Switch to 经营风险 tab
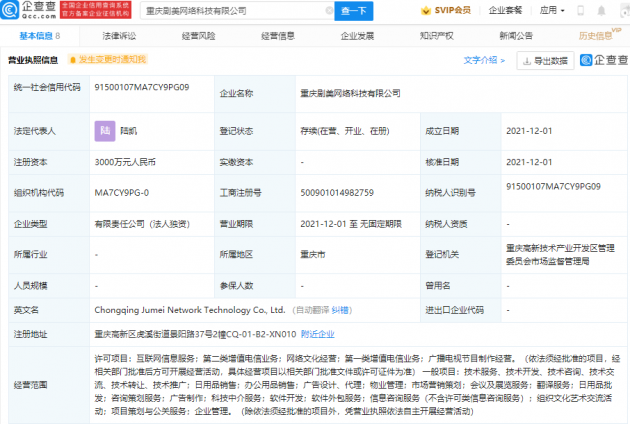630x424 pixels. 198,36
